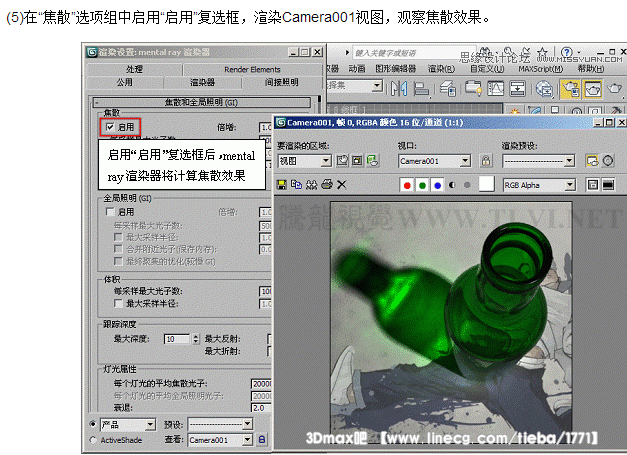This screenshot has width=627, height=455.
Task: Switch to the 处理 tab
Action: [134, 69]
